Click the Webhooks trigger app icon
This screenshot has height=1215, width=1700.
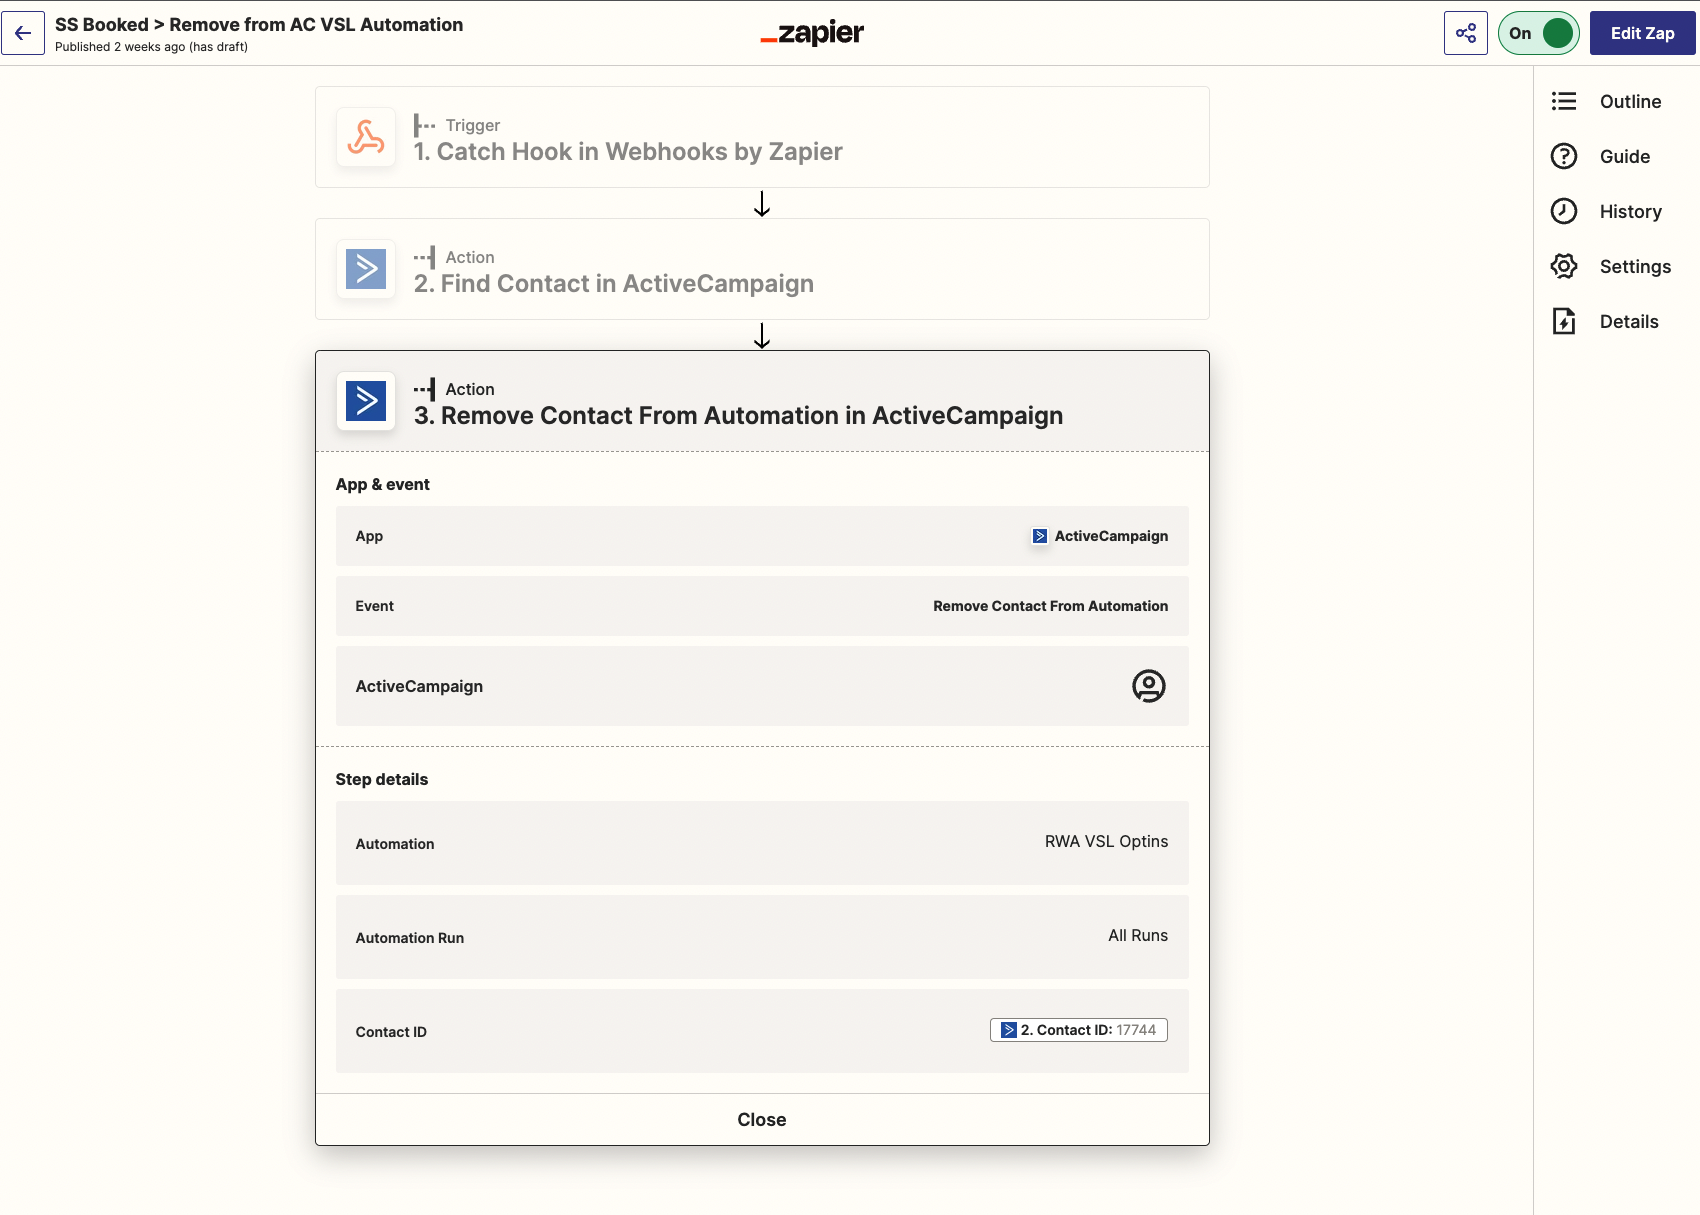tap(366, 137)
